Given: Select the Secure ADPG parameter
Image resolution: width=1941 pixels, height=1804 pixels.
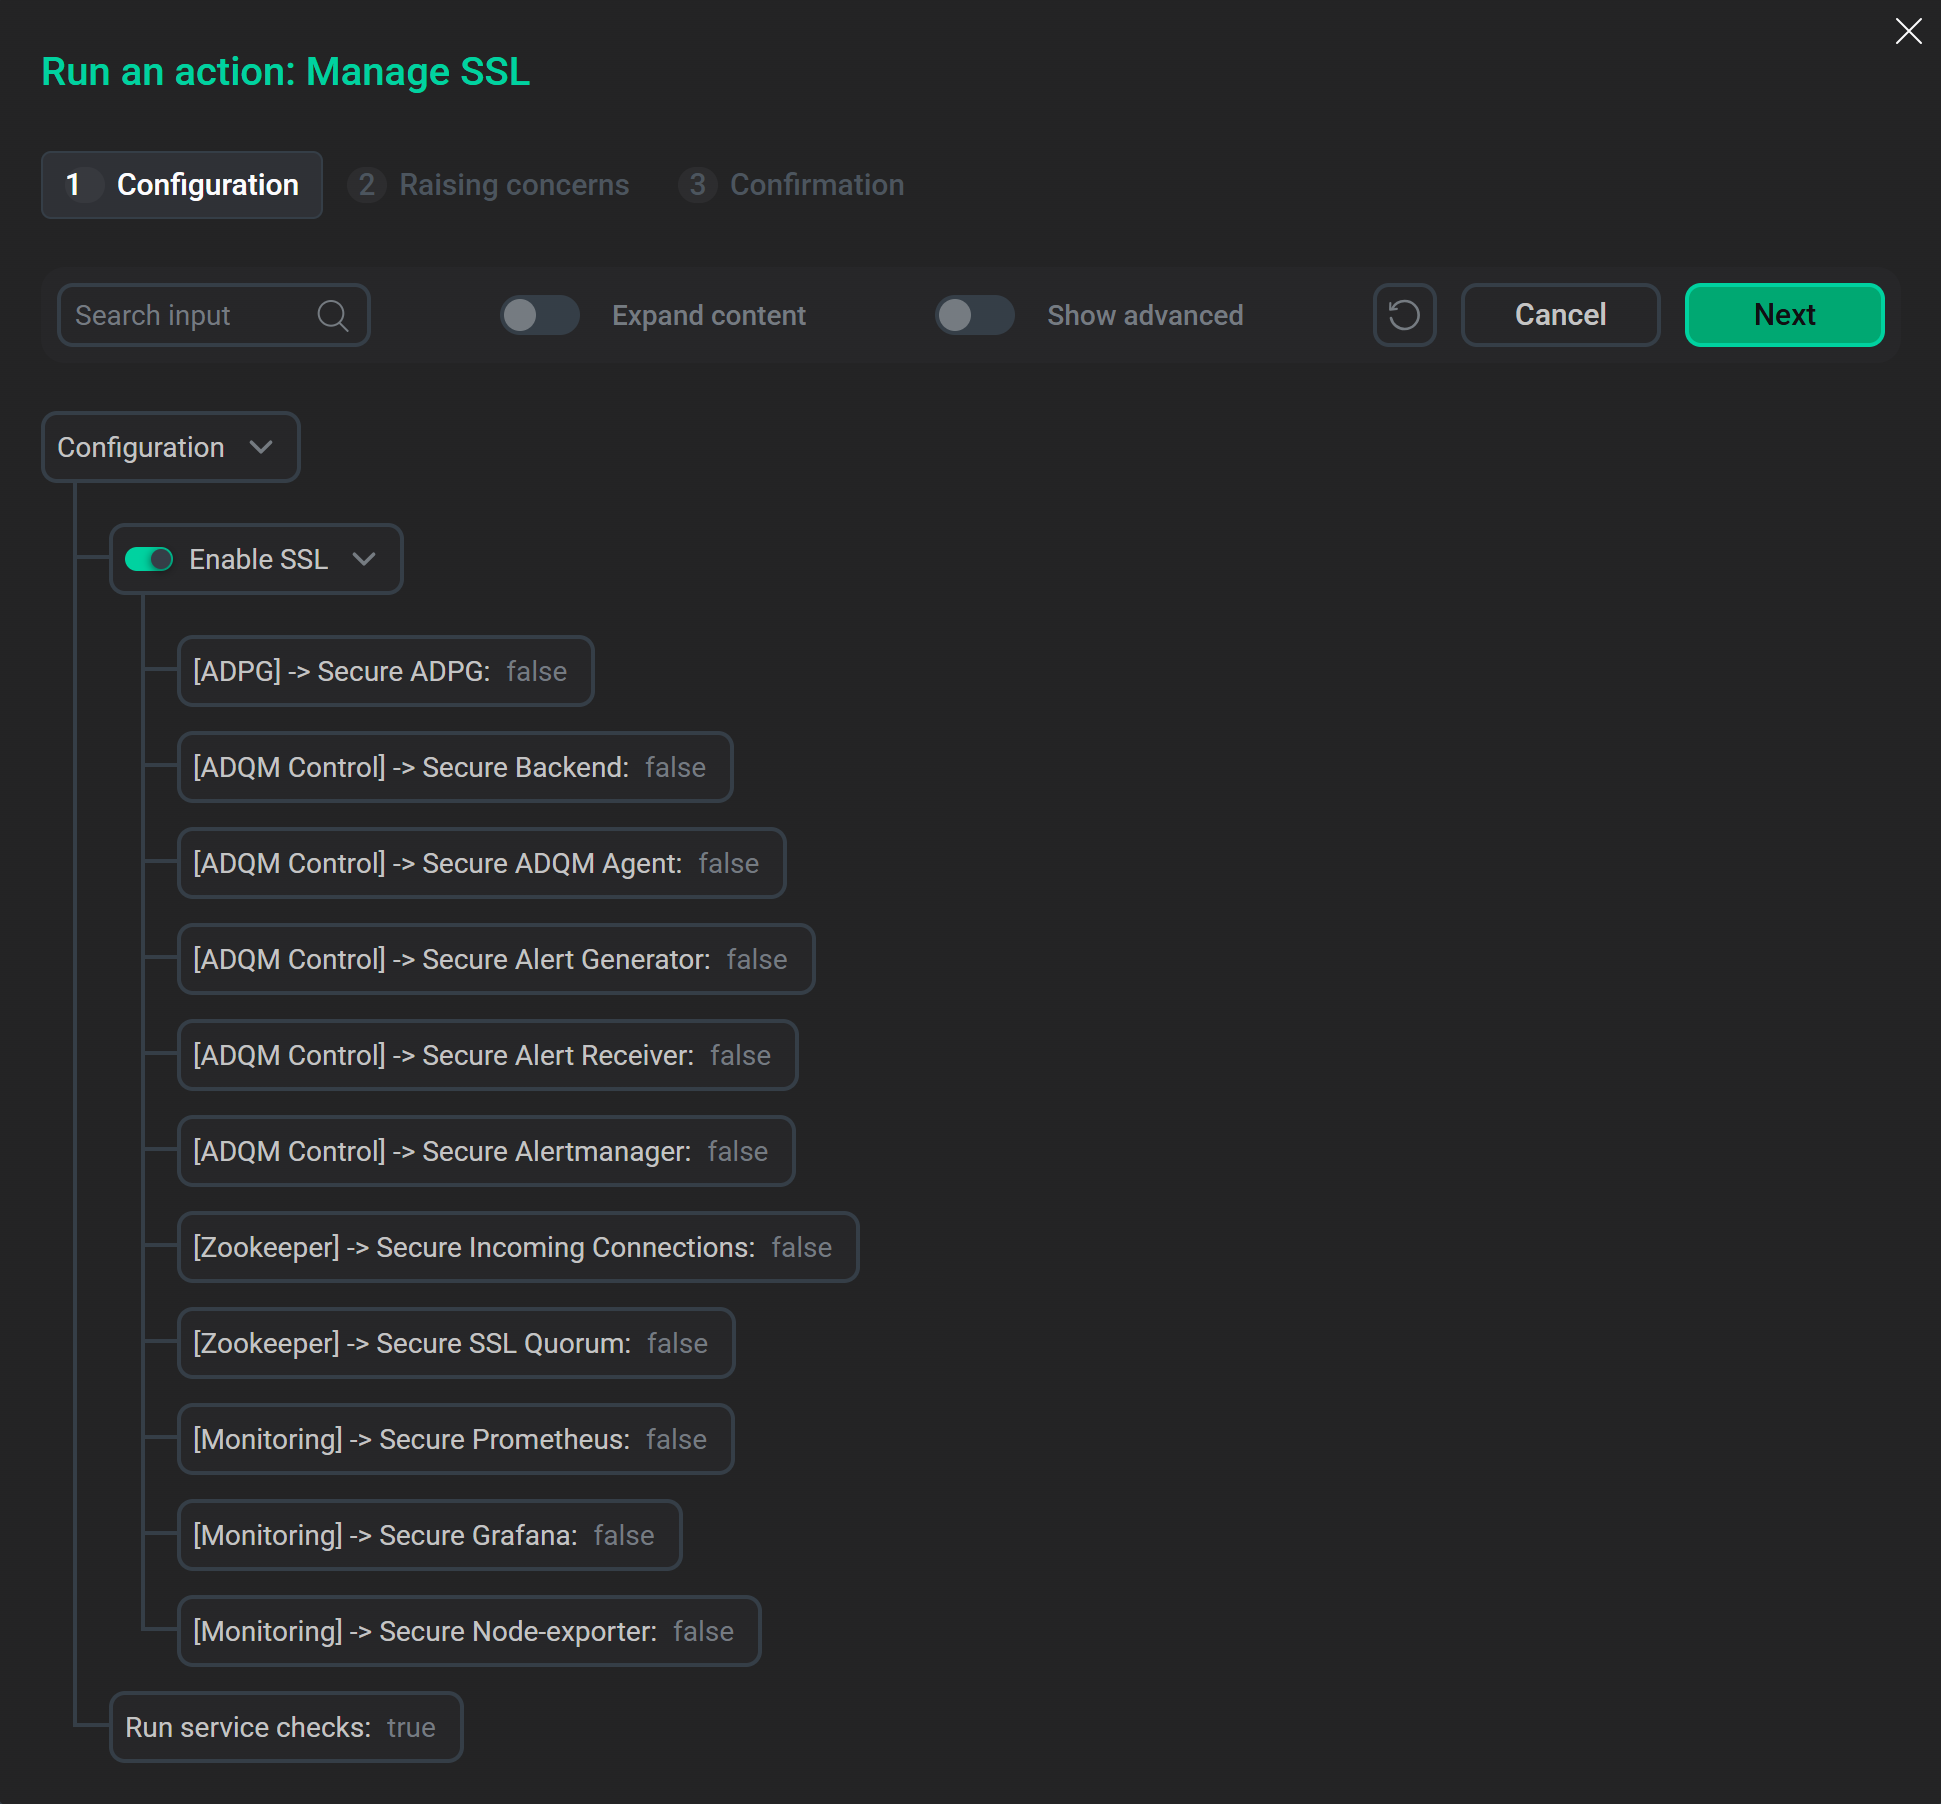Looking at the screenshot, I should tap(385, 671).
